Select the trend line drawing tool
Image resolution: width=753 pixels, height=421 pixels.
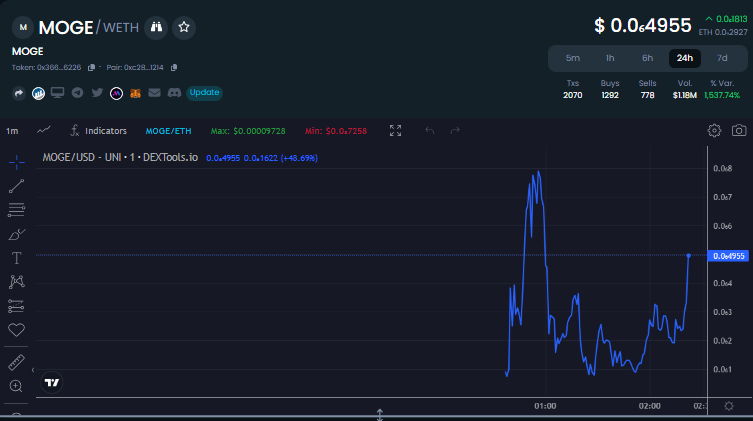click(16, 186)
